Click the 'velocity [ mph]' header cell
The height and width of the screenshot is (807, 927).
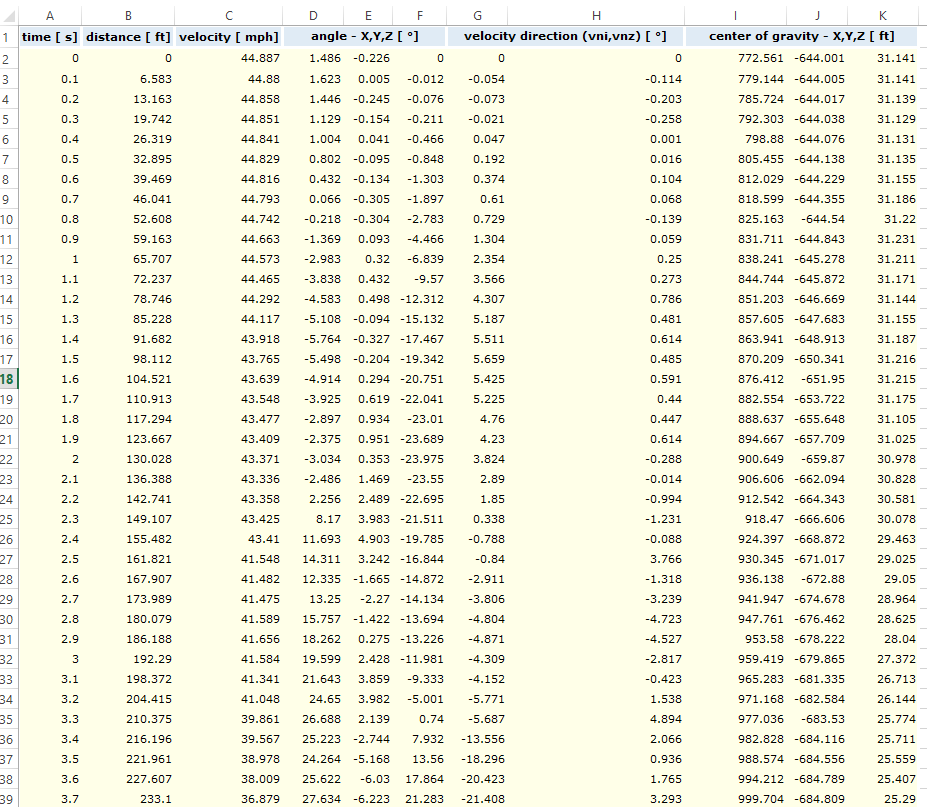[x=229, y=37]
